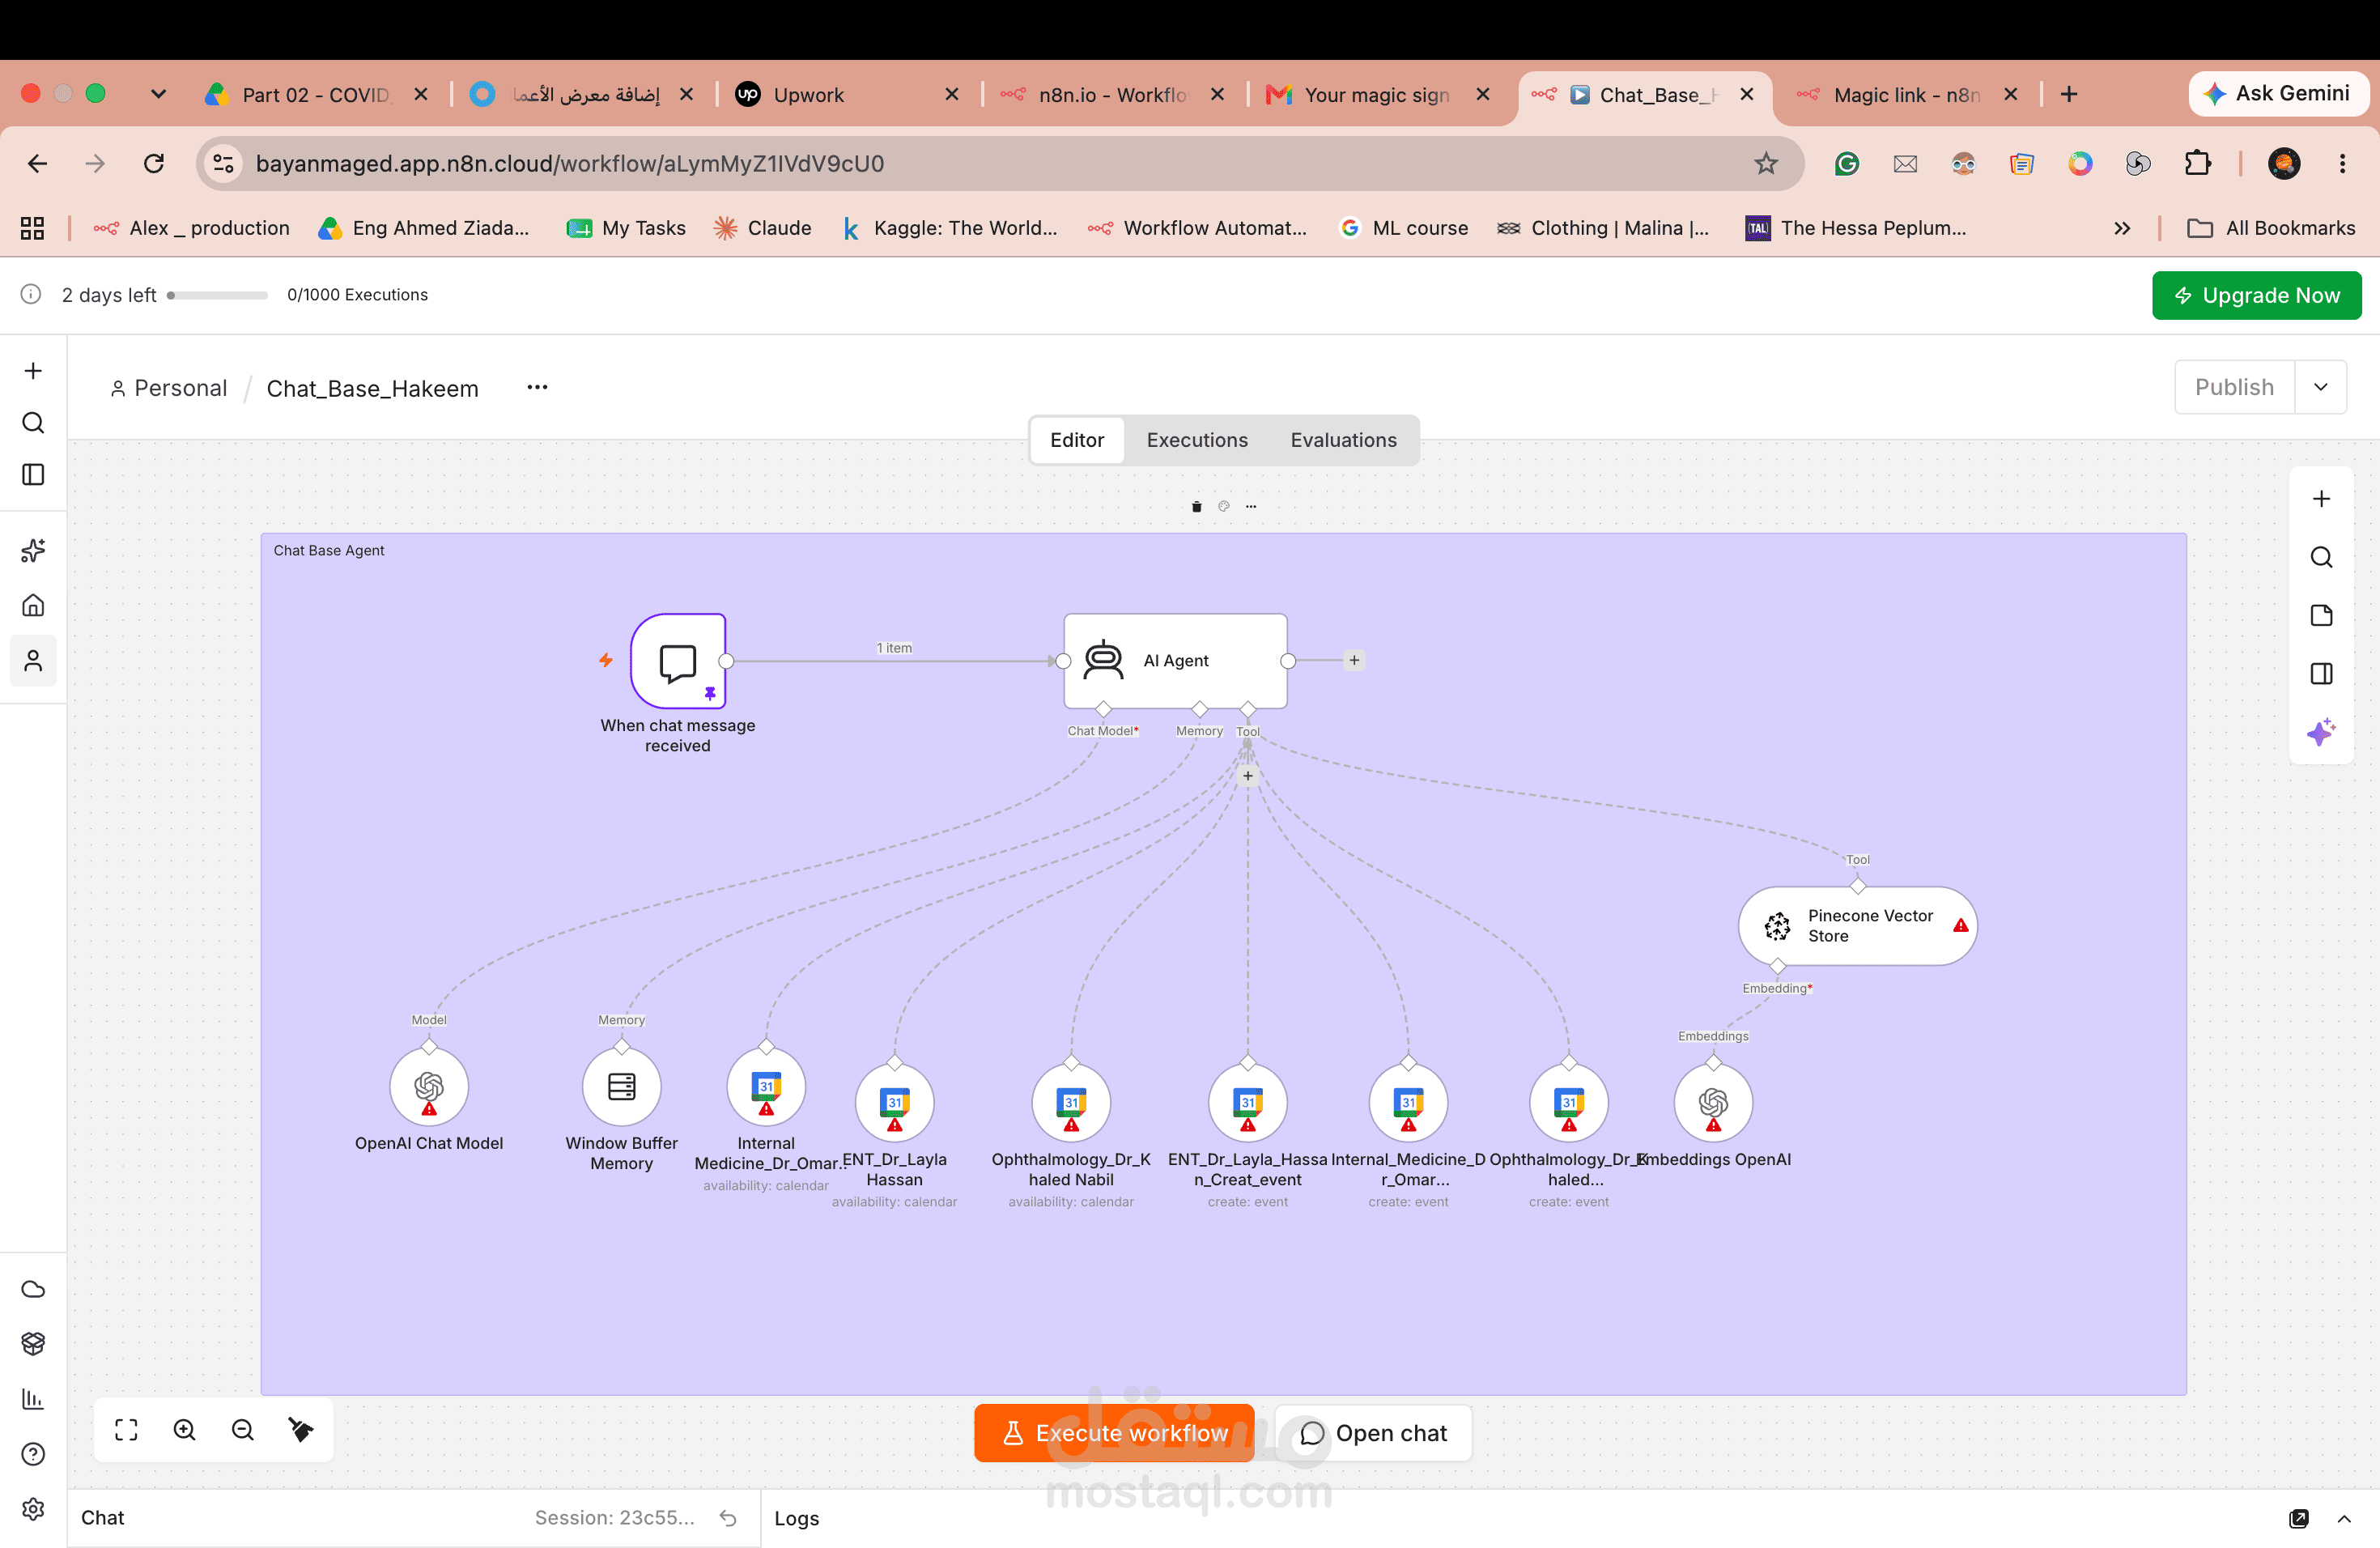The height and width of the screenshot is (1548, 2380).
Task: Click the left sidebar search icon
Action: 33,423
